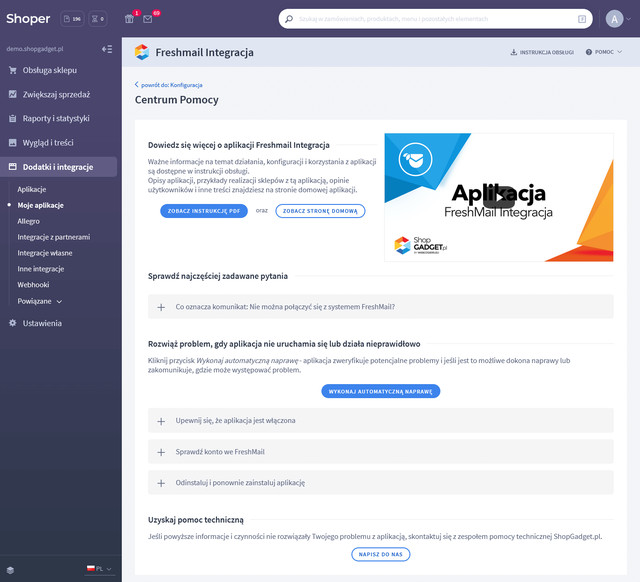This screenshot has width=640, height=582.
Task: Expand 'Upewnij się, że aplikacja jest włączona'
Action: click(x=161, y=421)
